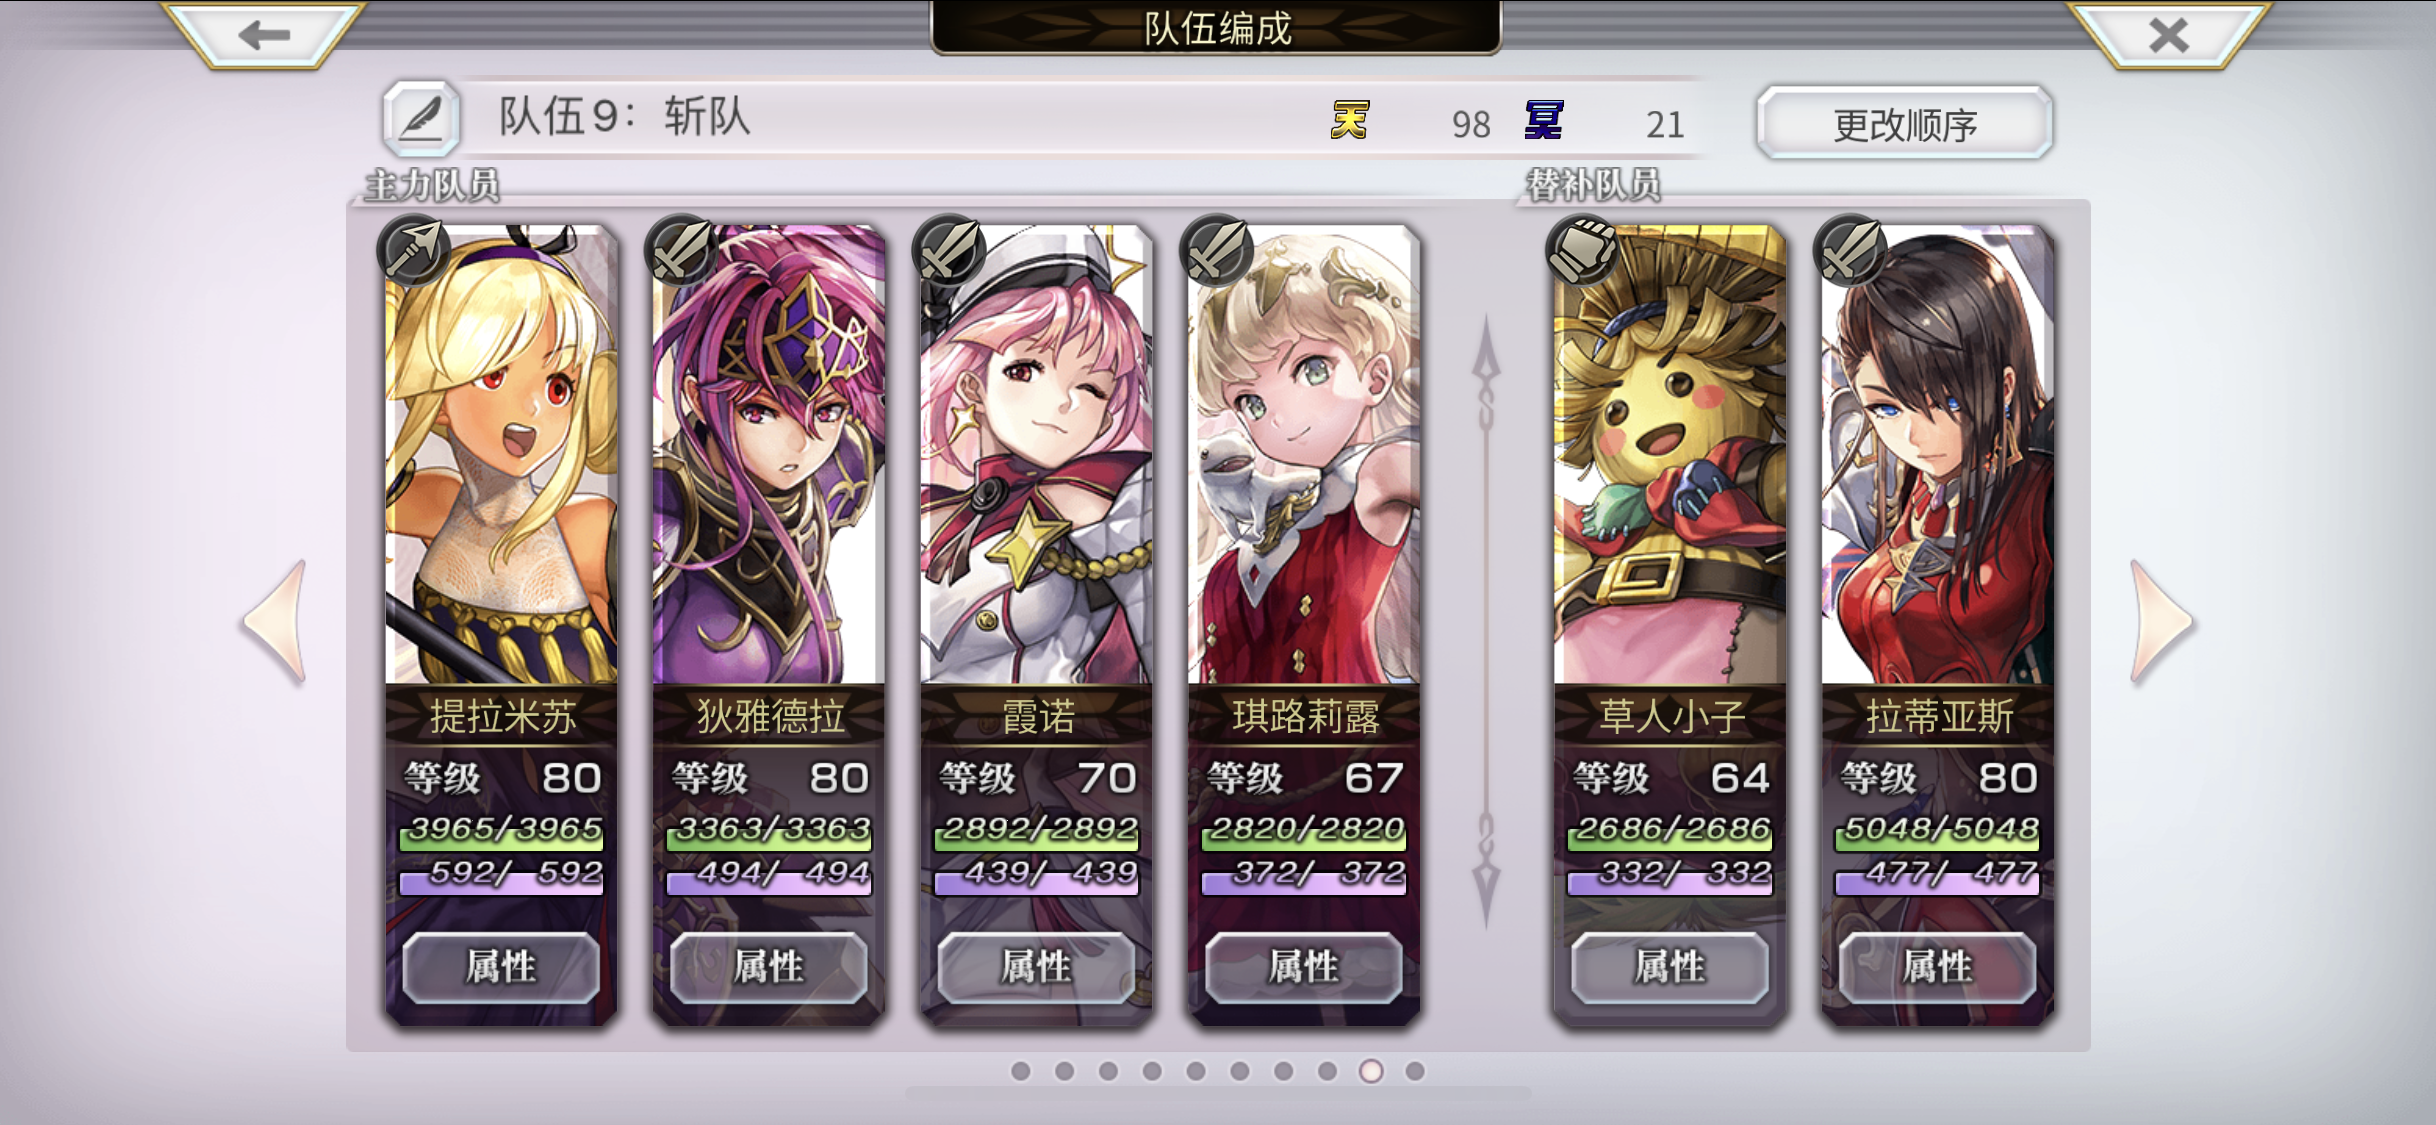Select the last team page dot
Viewport: 2436px width, 1125px height.
[1415, 1071]
